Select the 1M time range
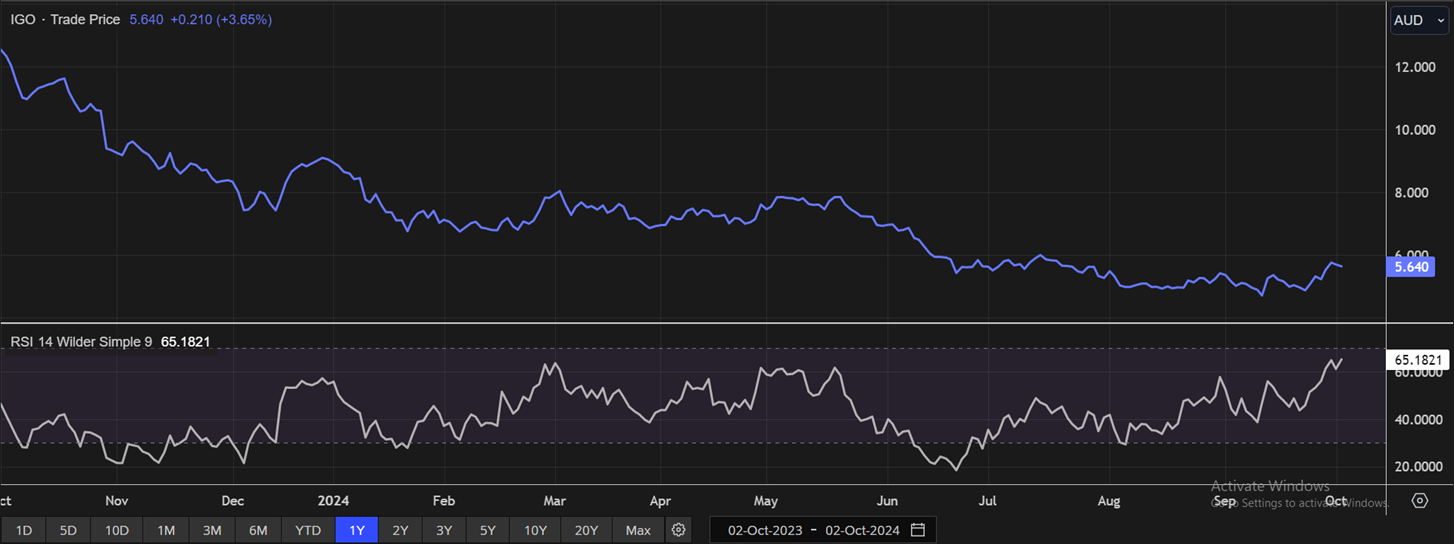The width and height of the screenshot is (1454, 544). coord(166,530)
